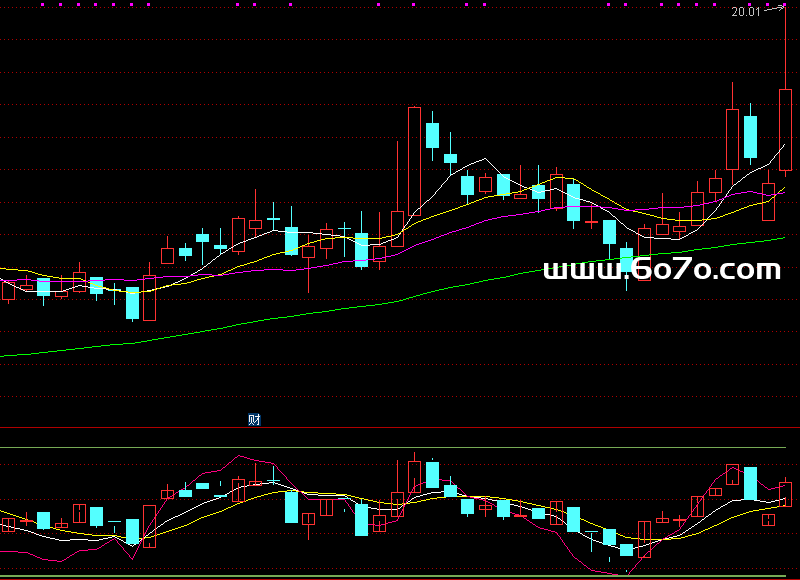
Task: Select the last candlestick with the long upper wick
Action: tap(785, 130)
